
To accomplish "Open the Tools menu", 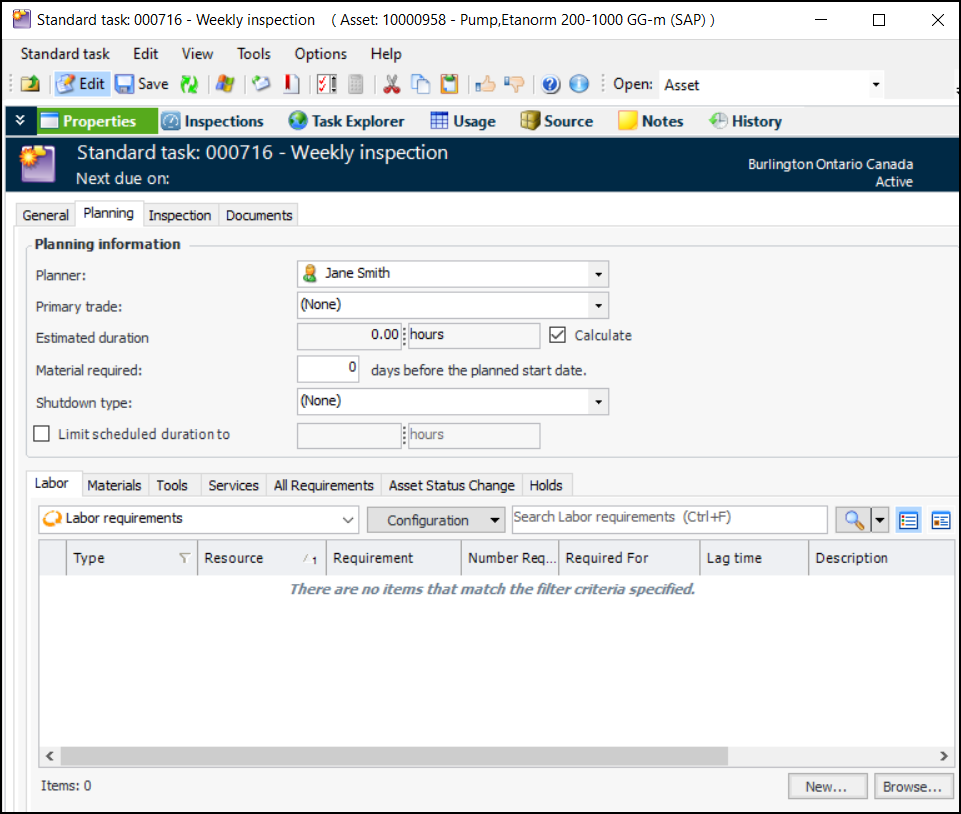I will tap(254, 54).
